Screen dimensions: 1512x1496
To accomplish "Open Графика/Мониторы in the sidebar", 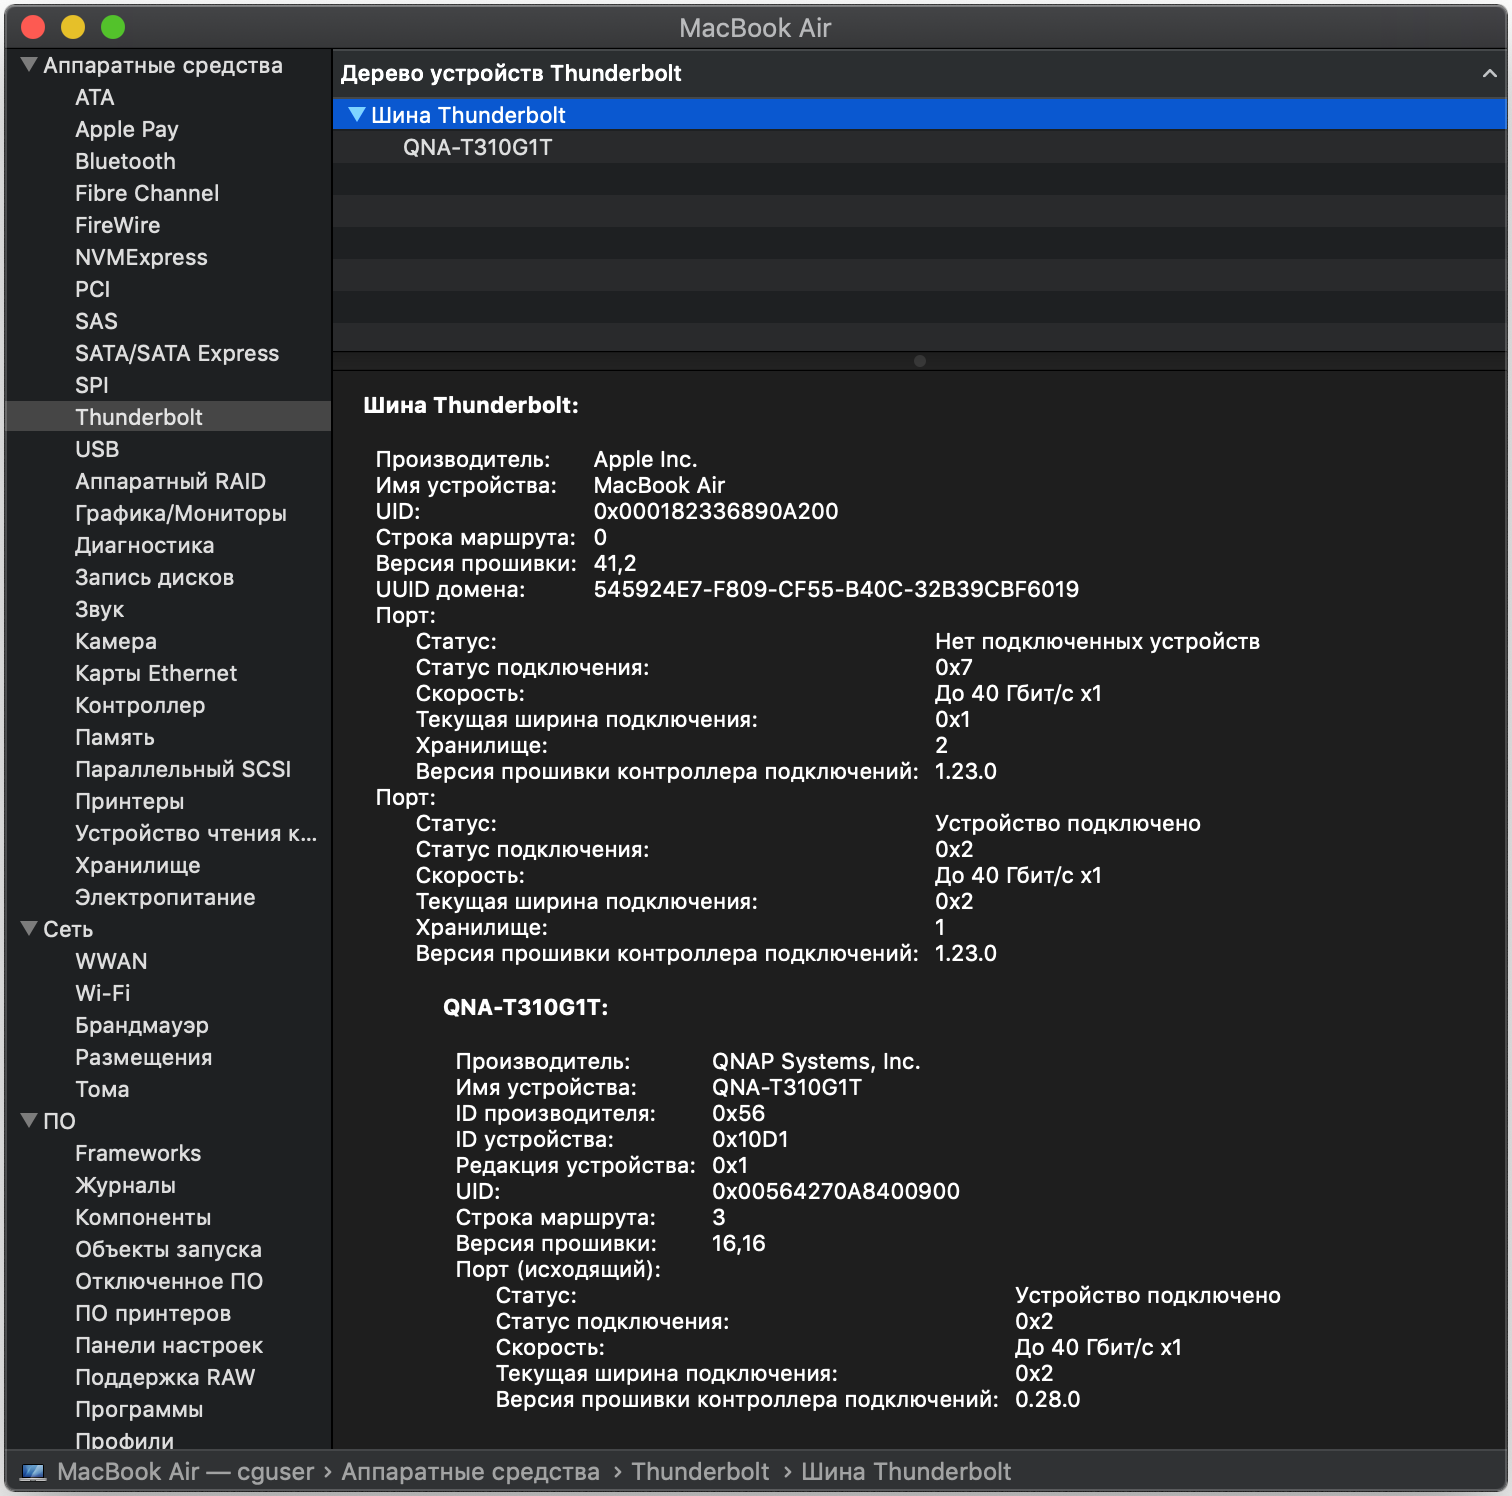I will pyautogui.click(x=180, y=513).
